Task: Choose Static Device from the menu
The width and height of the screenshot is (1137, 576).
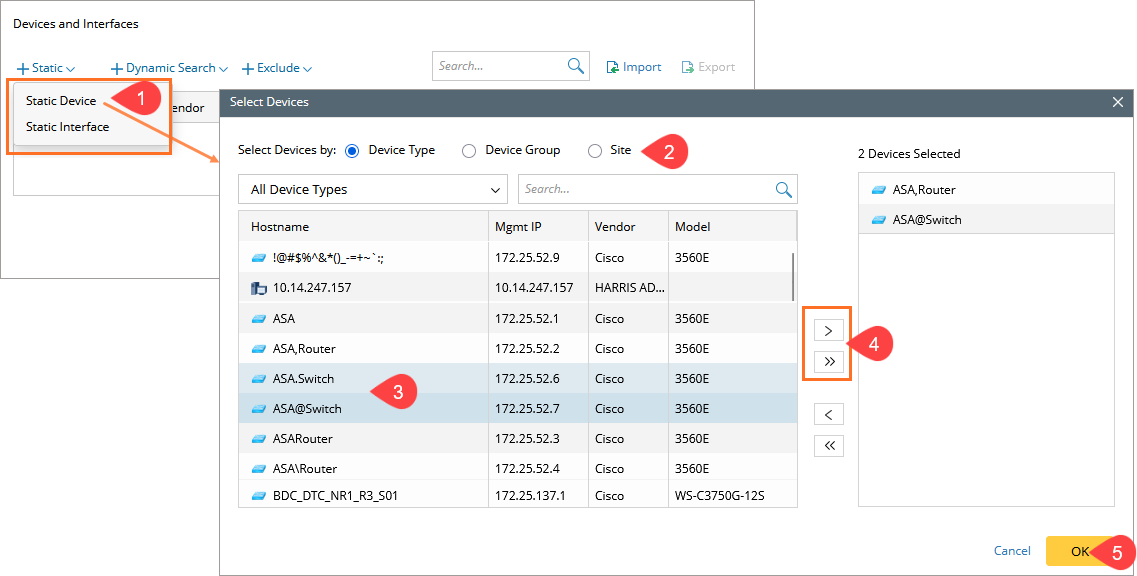Action: click(61, 101)
